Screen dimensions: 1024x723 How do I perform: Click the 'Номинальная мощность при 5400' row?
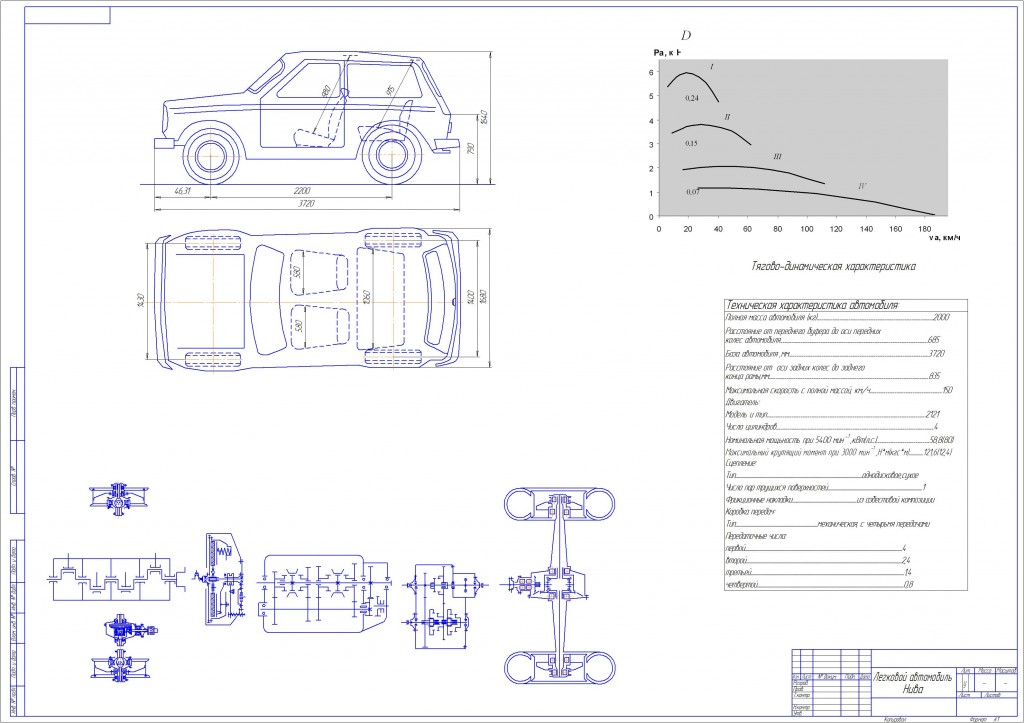point(840,440)
